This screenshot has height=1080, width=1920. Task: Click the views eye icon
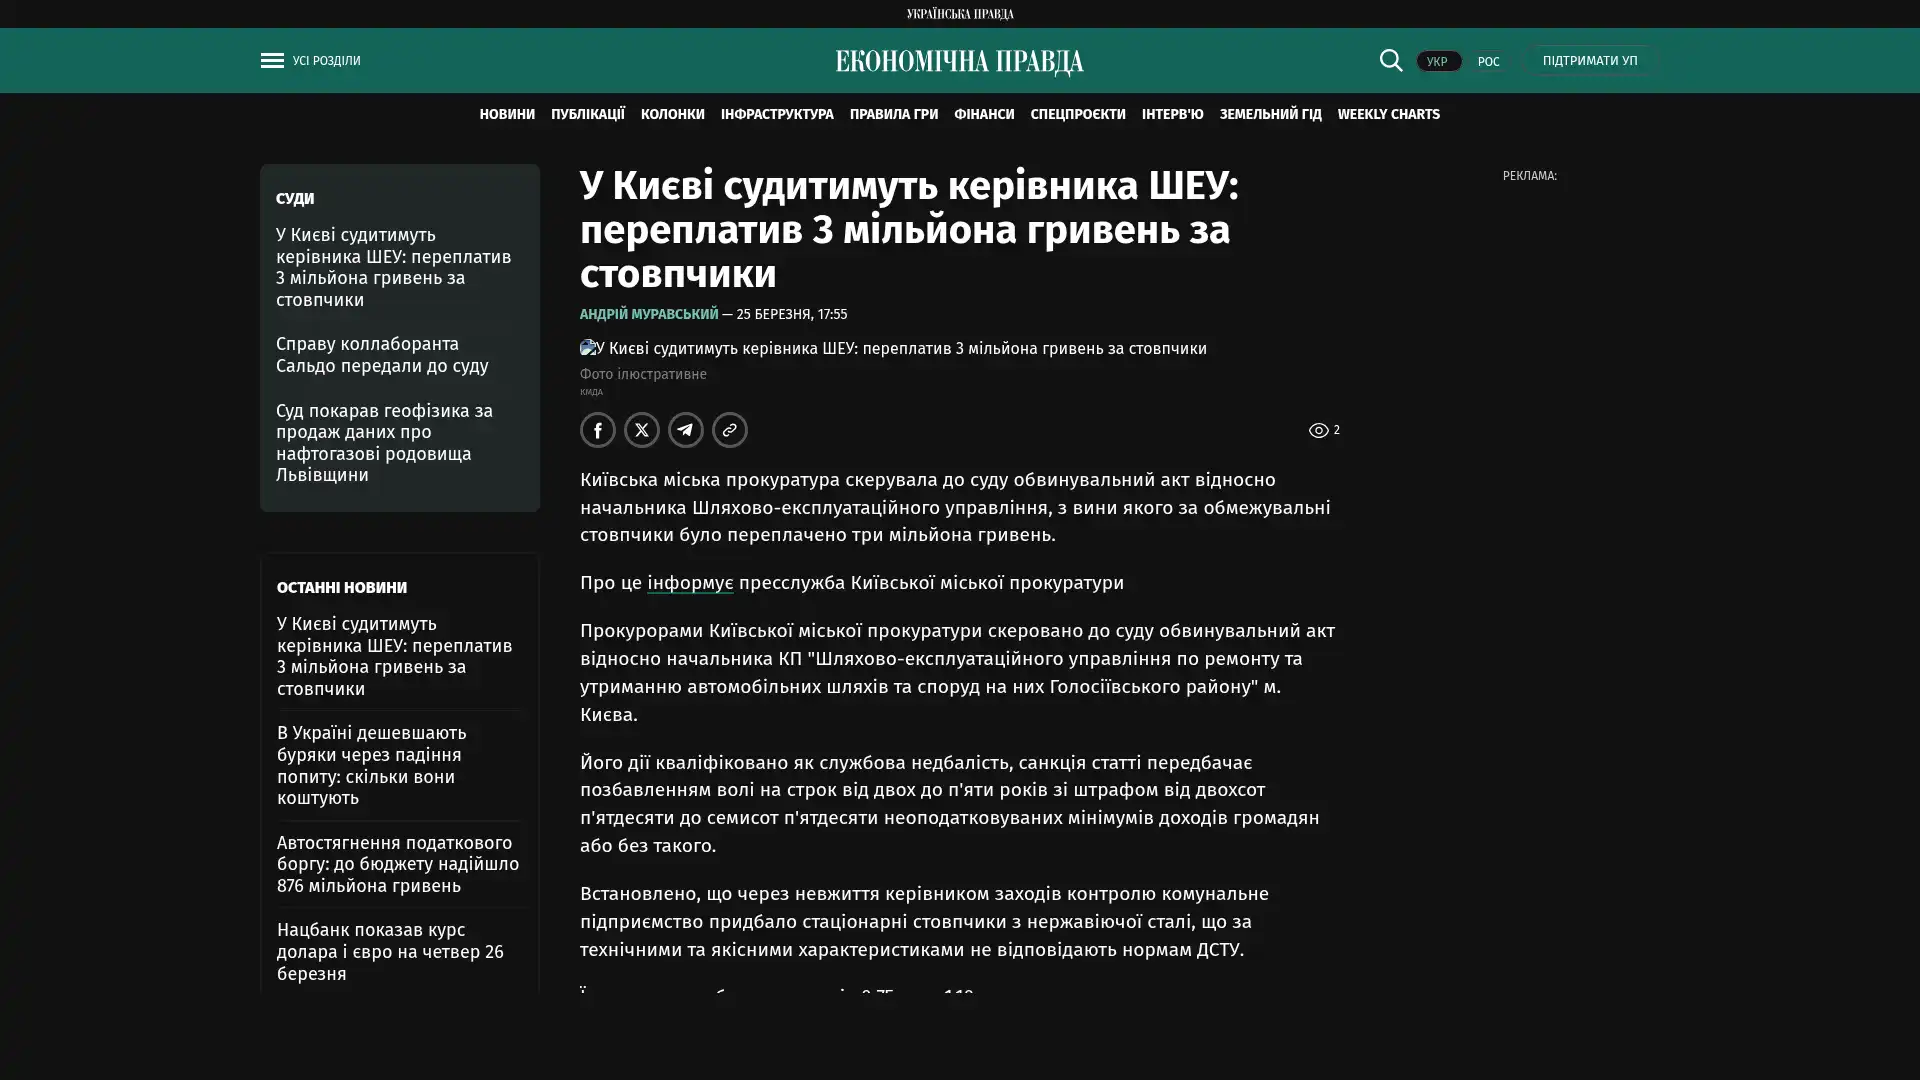[x=1318, y=430]
